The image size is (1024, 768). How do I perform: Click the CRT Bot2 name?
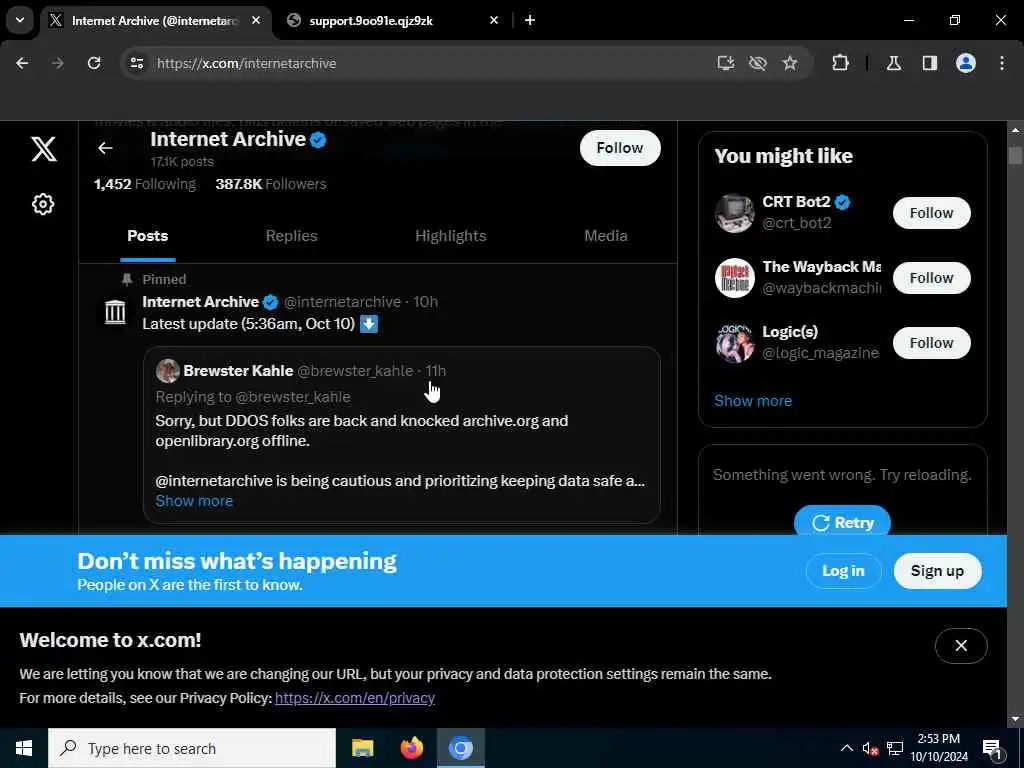pyautogui.click(x=796, y=202)
